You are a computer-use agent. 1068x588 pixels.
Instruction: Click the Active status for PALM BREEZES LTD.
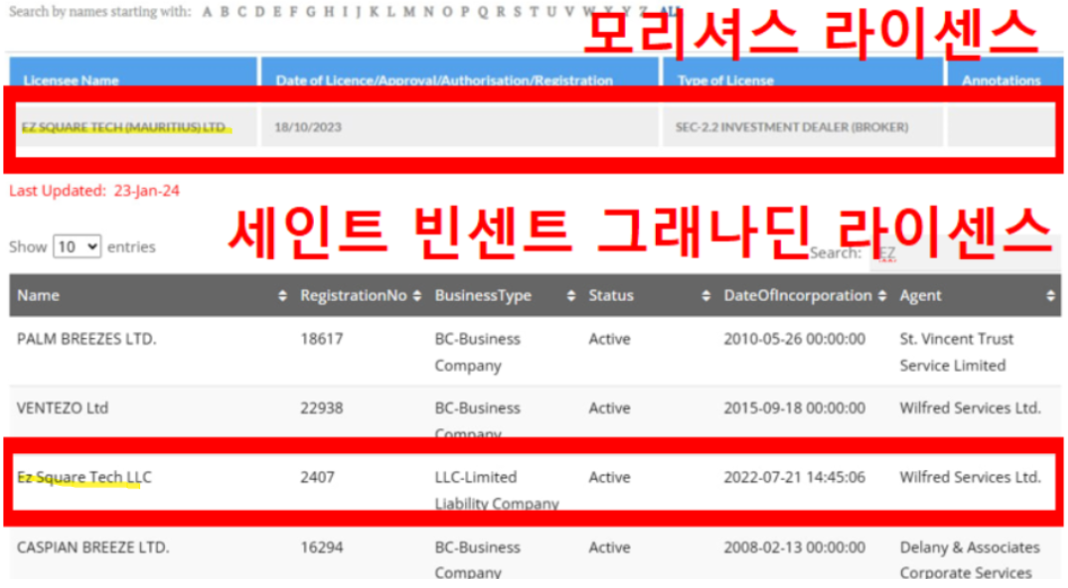[x=610, y=339]
